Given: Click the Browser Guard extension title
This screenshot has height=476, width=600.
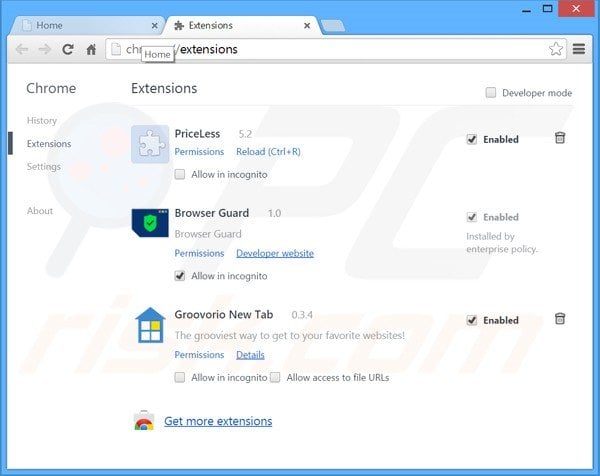Looking at the screenshot, I should 212,213.
